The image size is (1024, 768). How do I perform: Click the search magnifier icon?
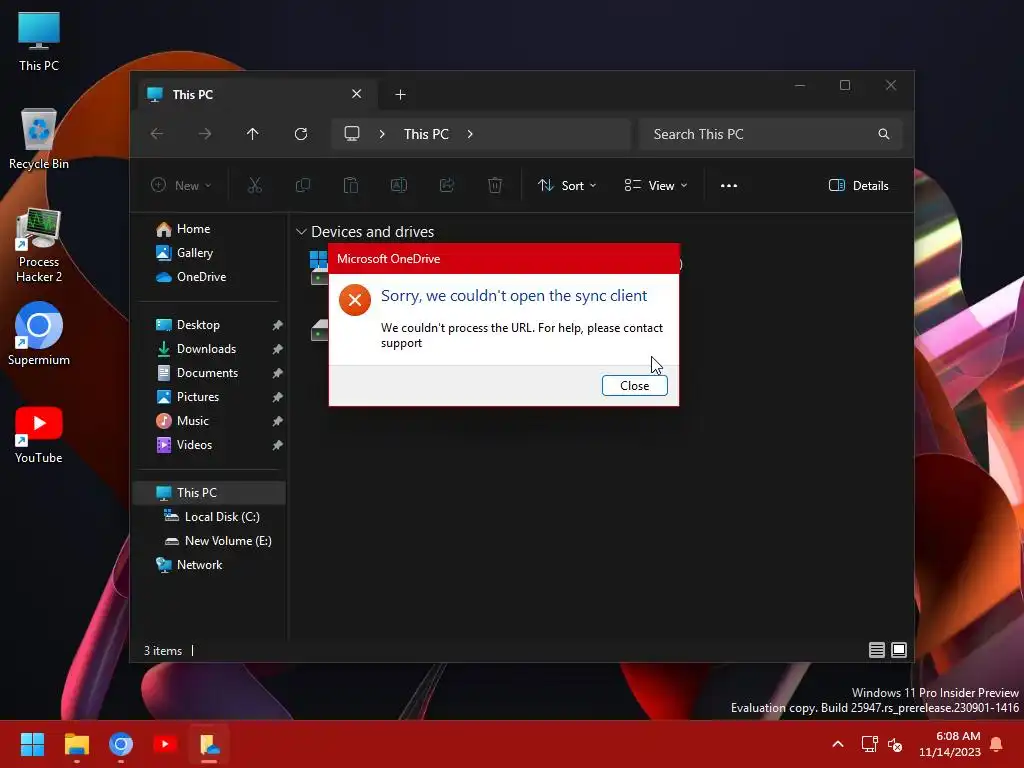884,134
